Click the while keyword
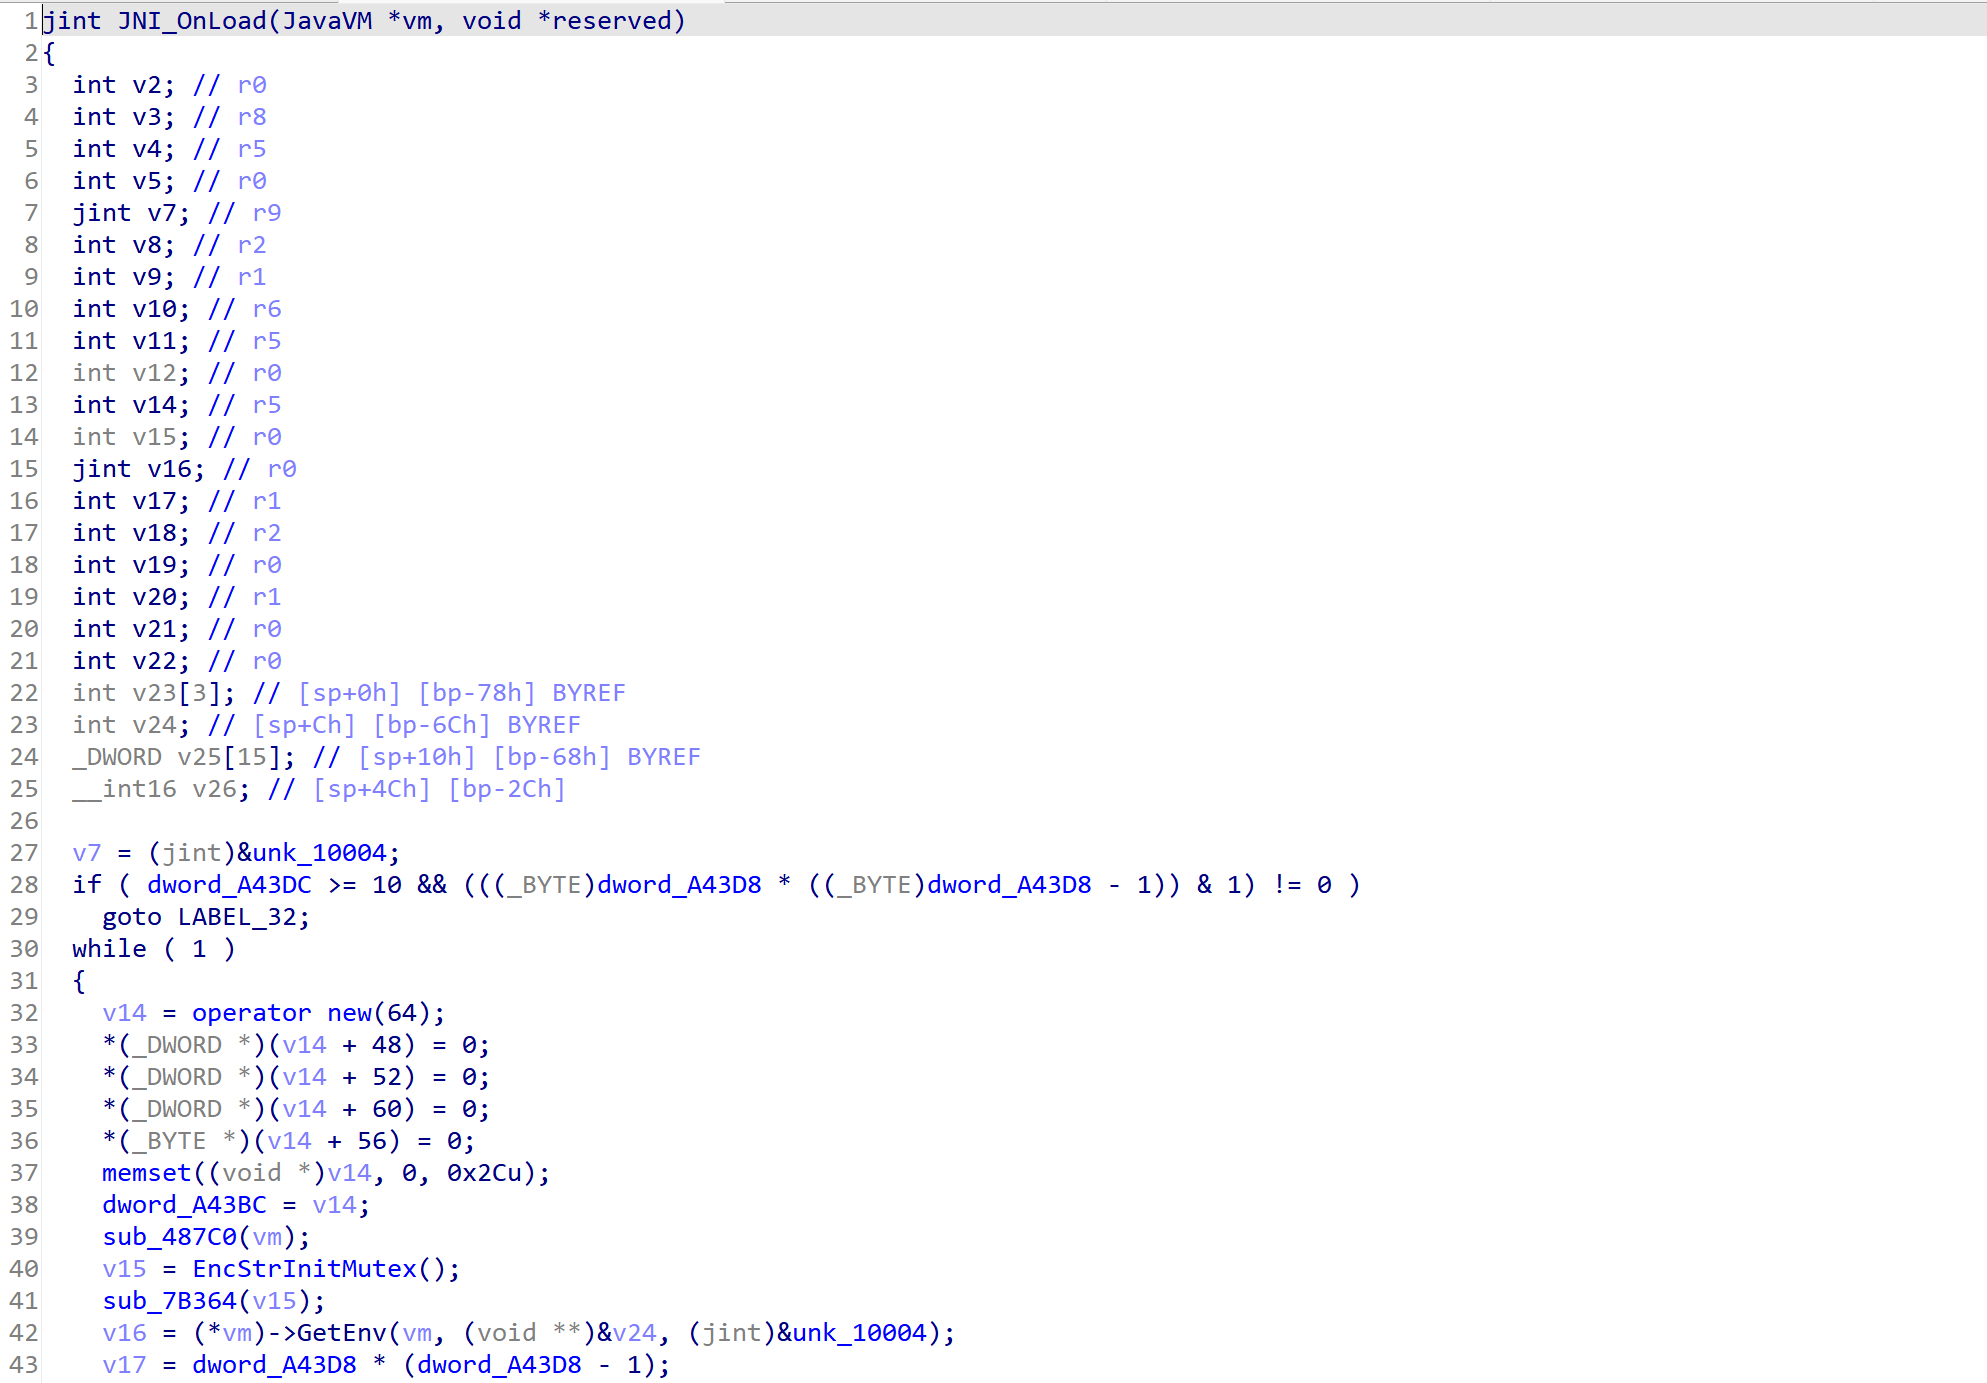 [109, 949]
